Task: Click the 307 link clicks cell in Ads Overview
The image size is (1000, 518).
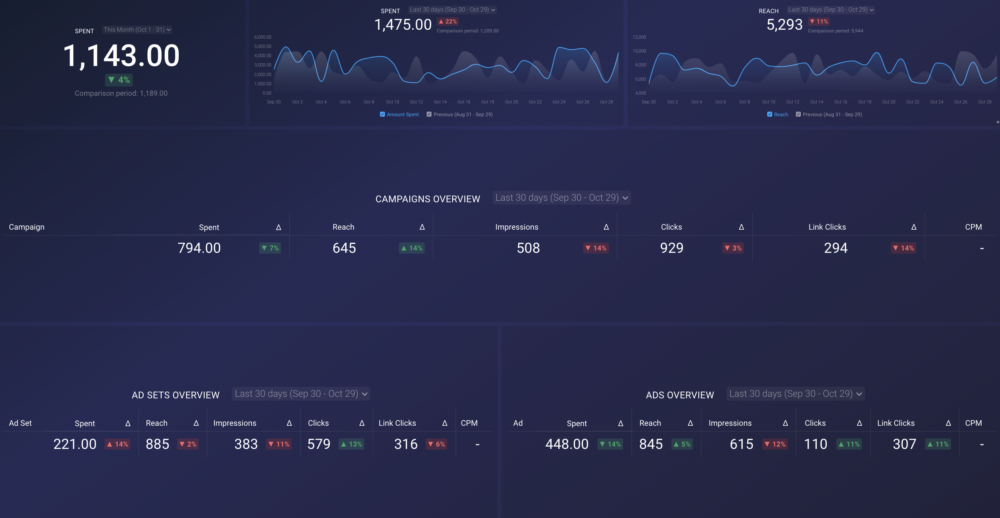Action: (904, 444)
